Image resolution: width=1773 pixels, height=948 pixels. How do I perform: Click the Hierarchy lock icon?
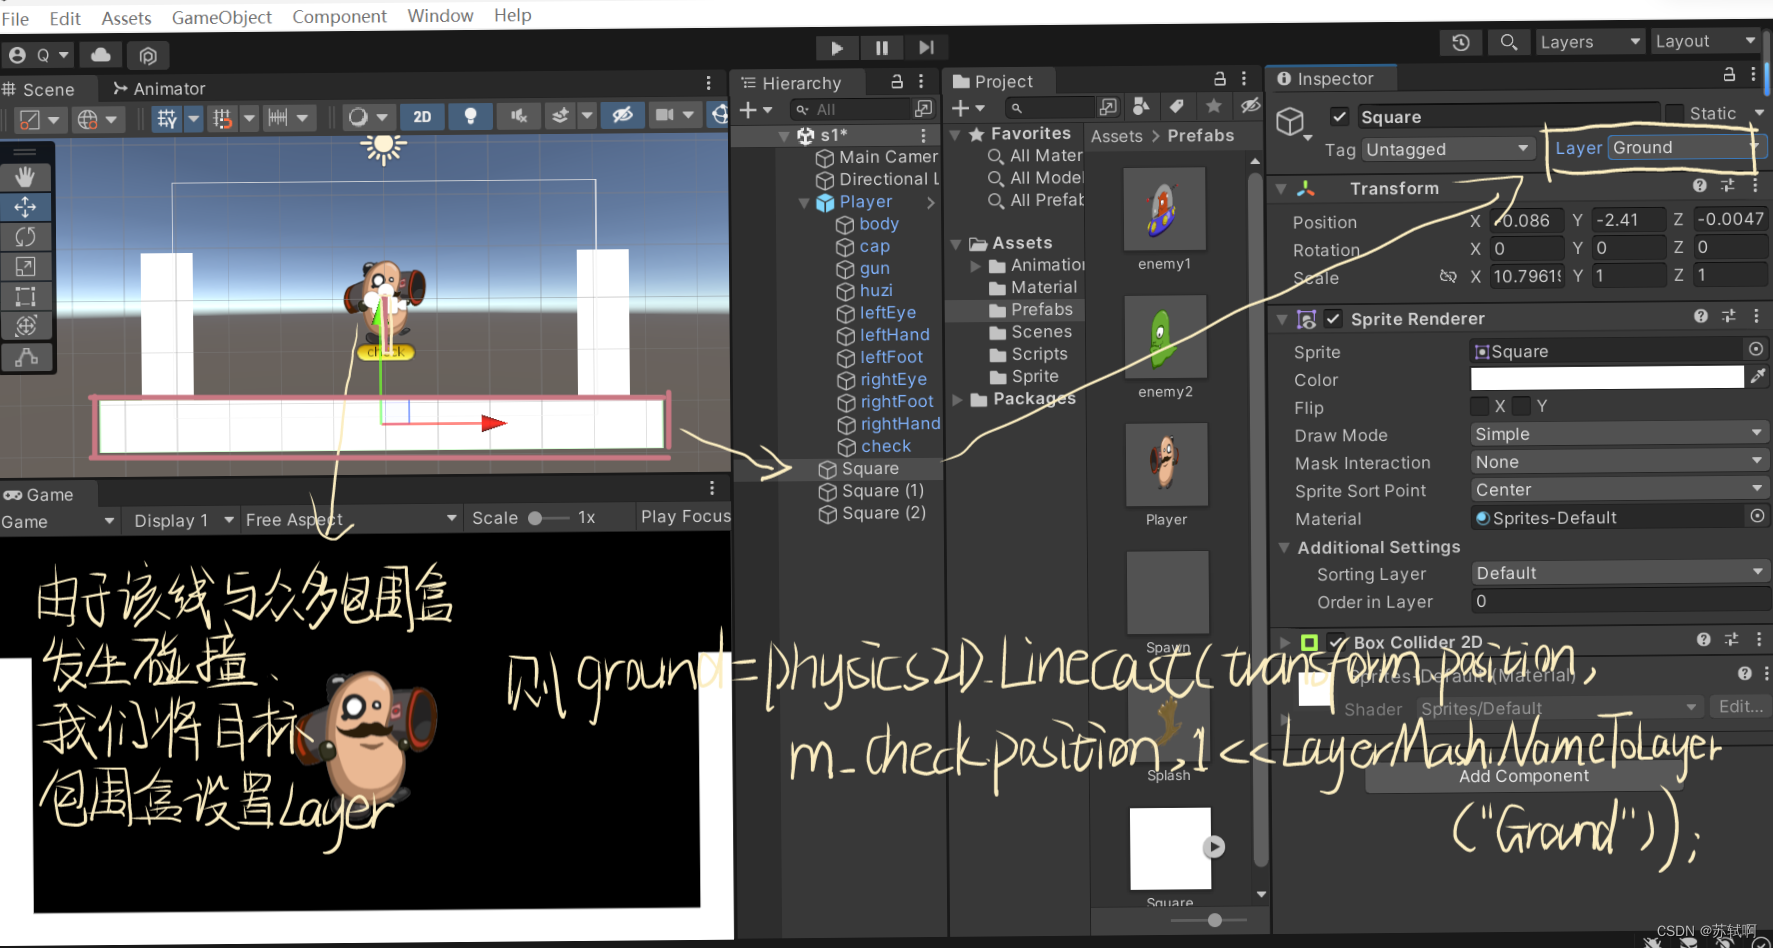[x=897, y=82]
